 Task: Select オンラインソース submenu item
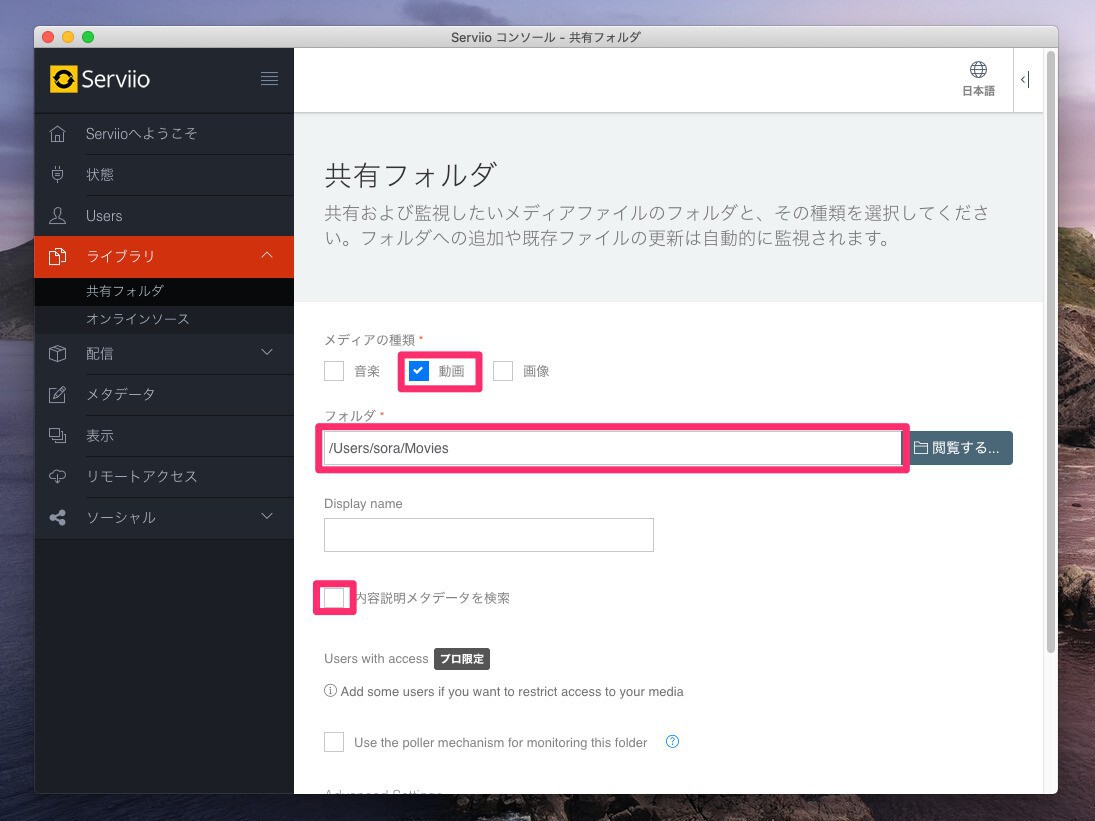[x=164, y=319]
